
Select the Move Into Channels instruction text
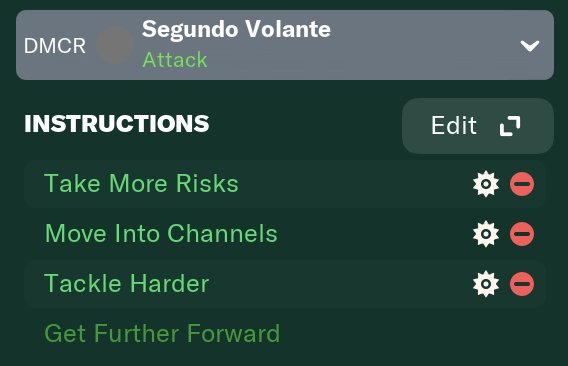(x=161, y=233)
